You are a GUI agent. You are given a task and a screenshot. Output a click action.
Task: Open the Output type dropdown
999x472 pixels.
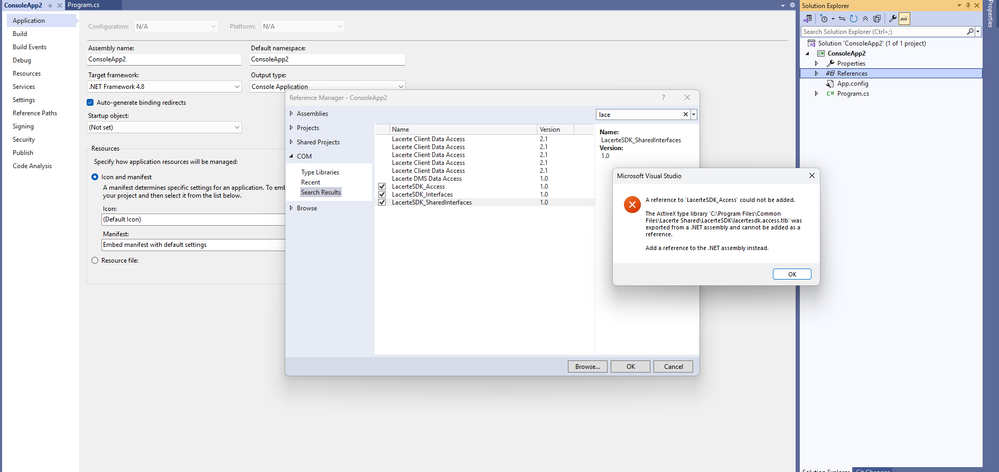pos(327,87)
